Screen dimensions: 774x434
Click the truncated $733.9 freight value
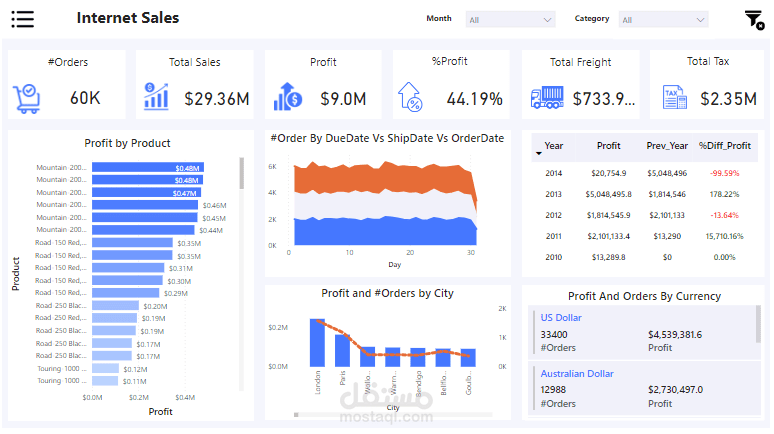coord(604,99)
